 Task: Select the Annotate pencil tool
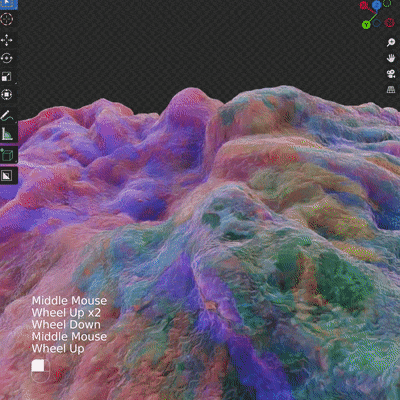tap(7, 116)
